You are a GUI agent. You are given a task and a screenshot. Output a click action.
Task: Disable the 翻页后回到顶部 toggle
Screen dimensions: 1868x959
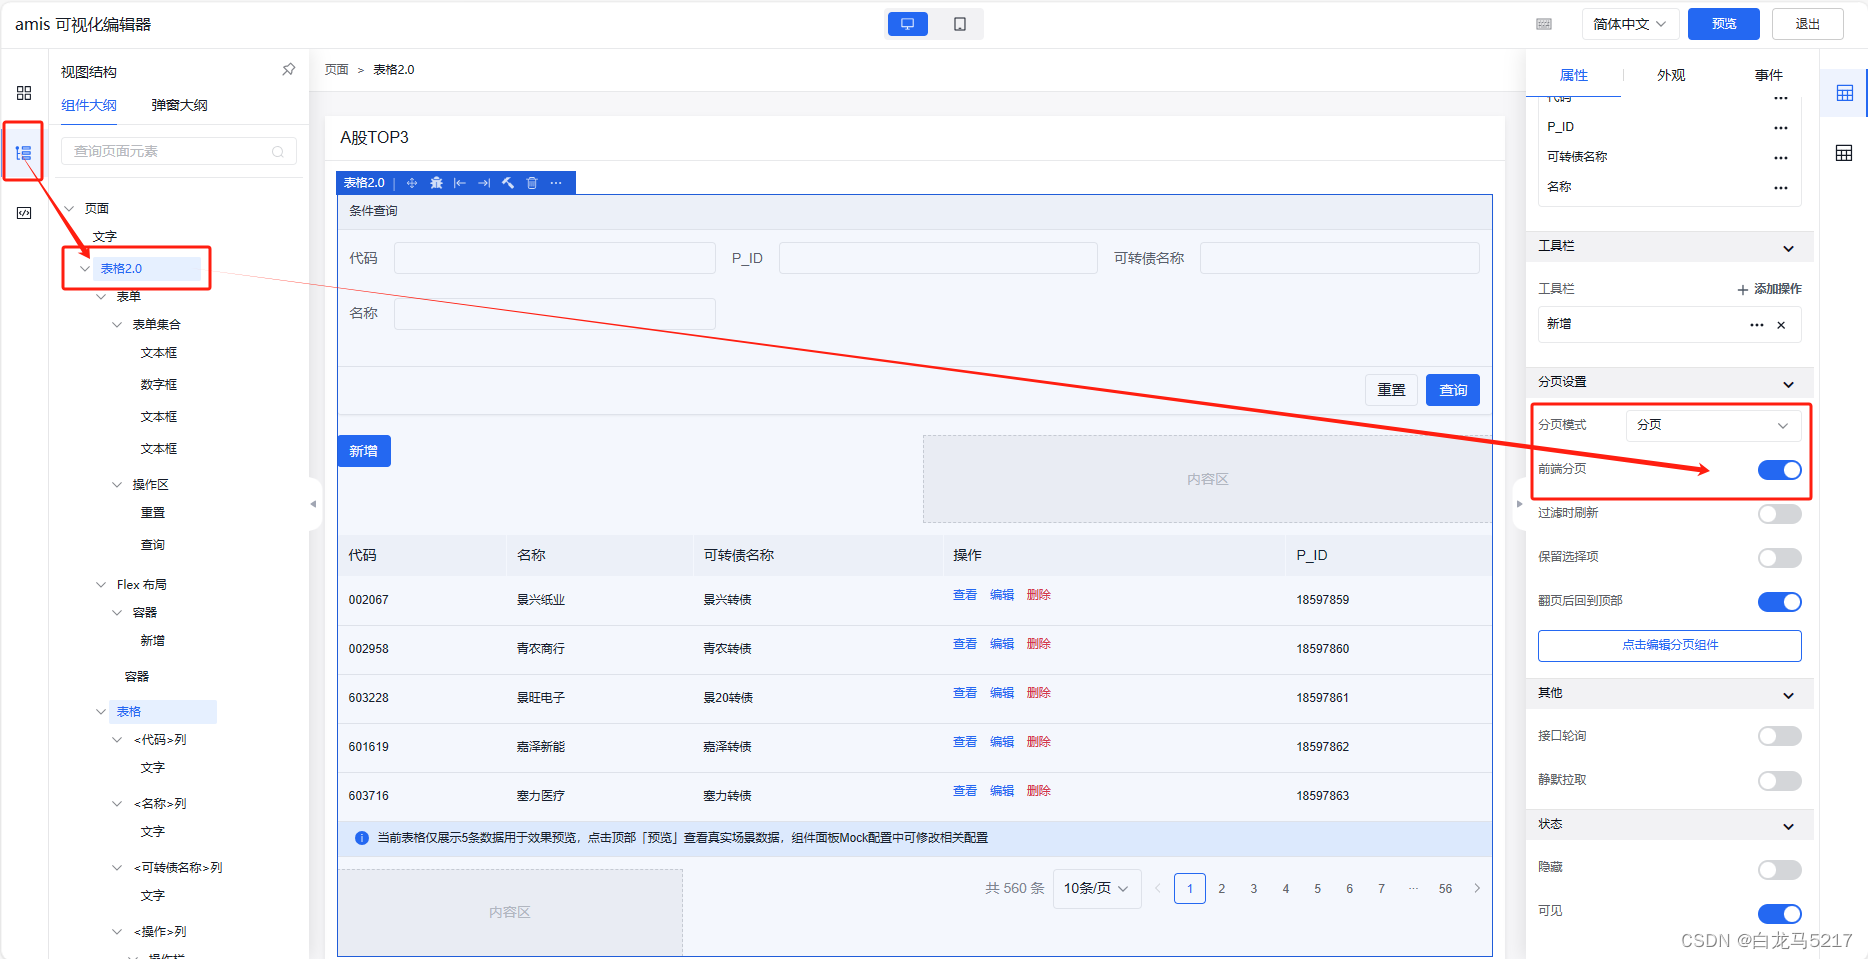click(x=1779, y=601)
